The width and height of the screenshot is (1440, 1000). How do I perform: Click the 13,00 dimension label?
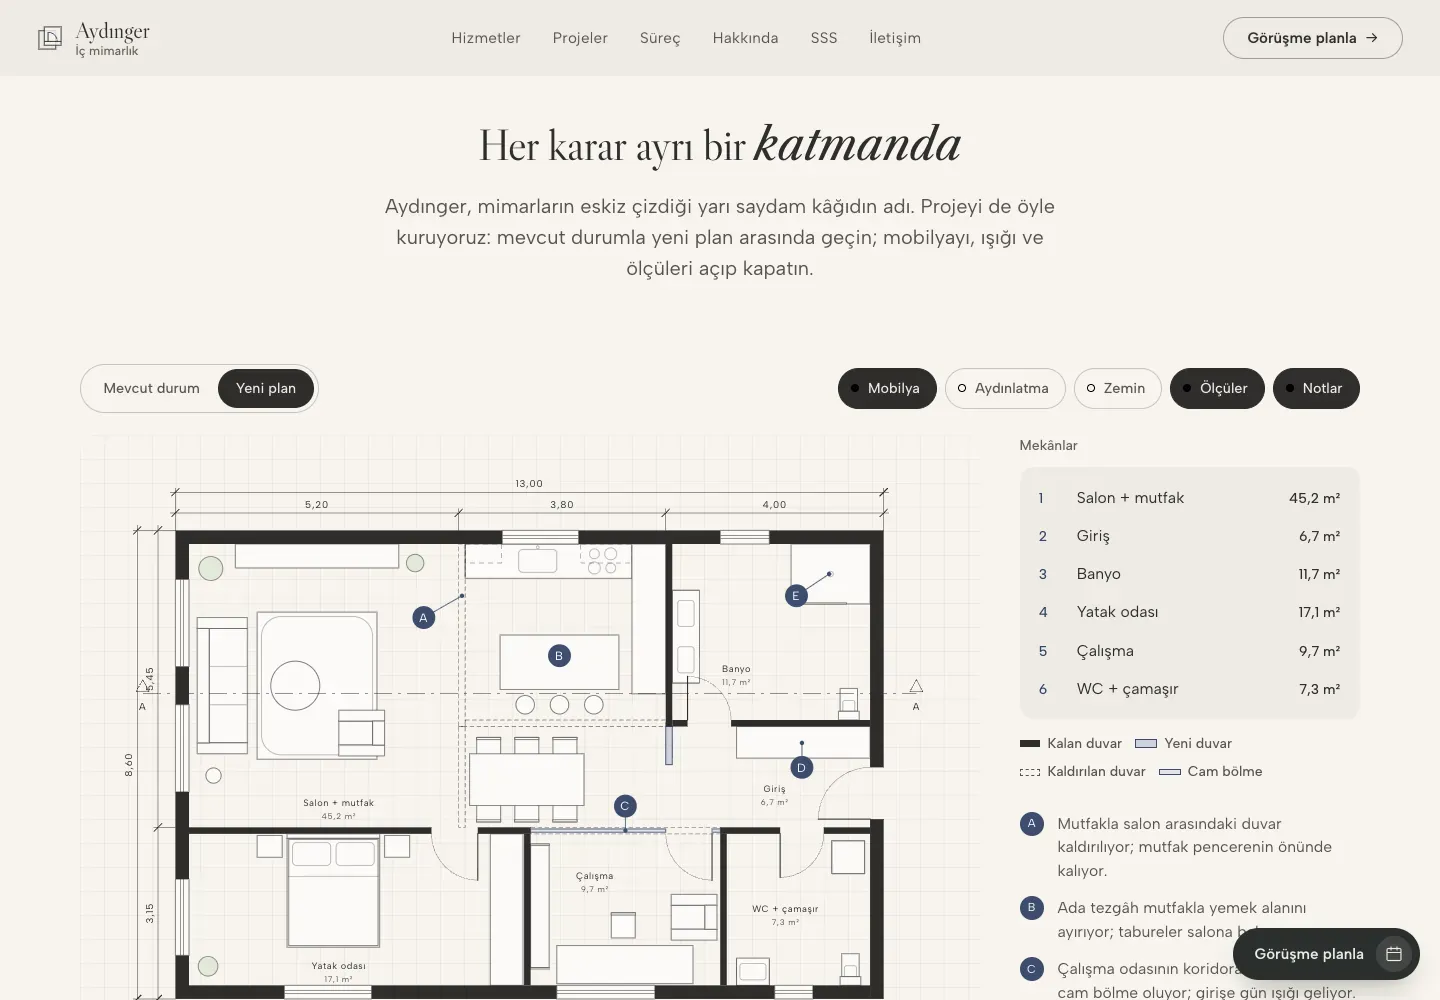[x=529, y=484]
